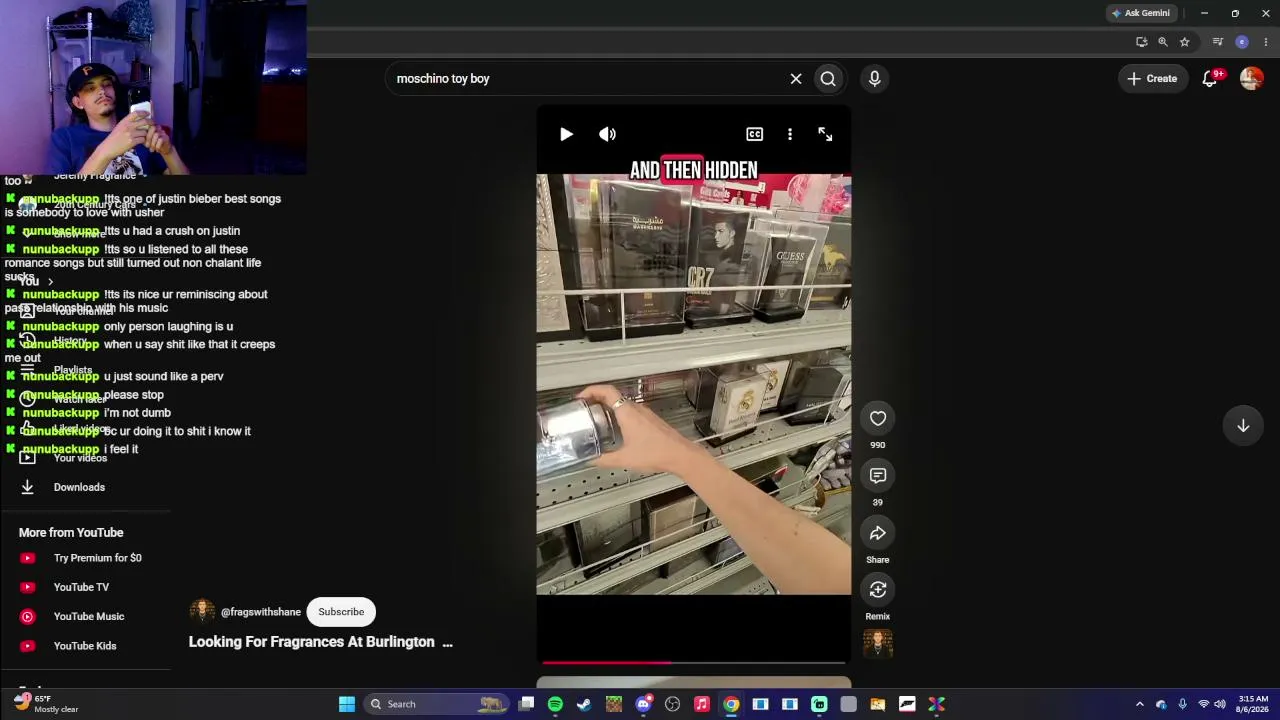This screenshot has height=720, width=1280.
Task: Bookmark this tab with the star
Action: coord(1185,42)
